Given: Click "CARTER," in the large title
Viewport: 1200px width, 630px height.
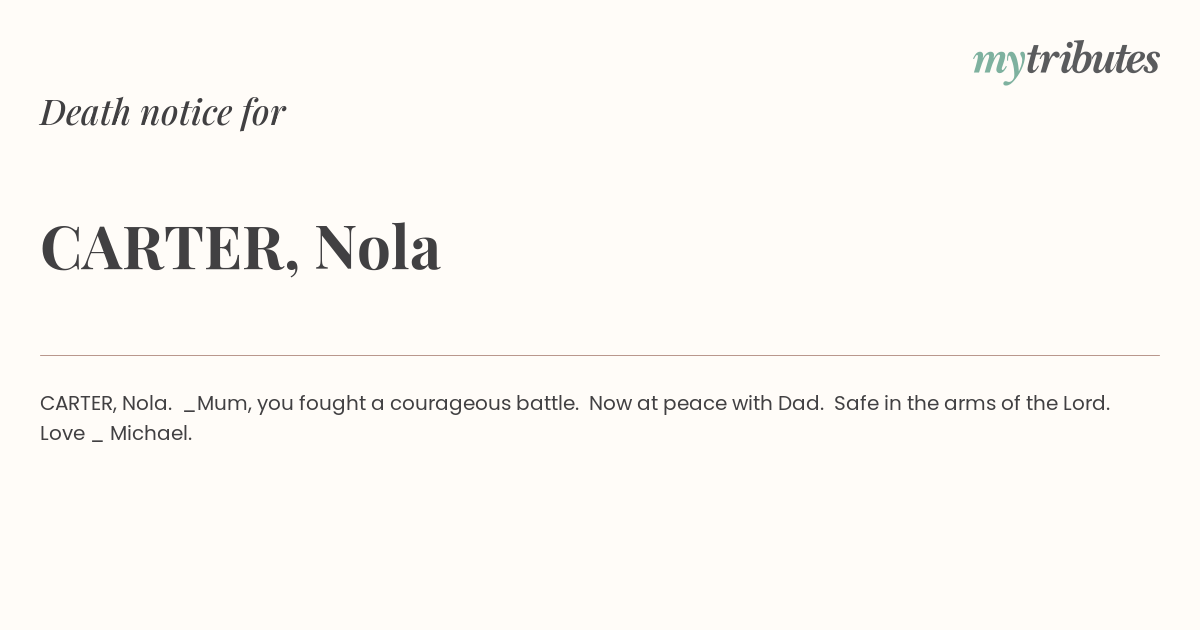Looking at the screenshot, I should (170, 248).
